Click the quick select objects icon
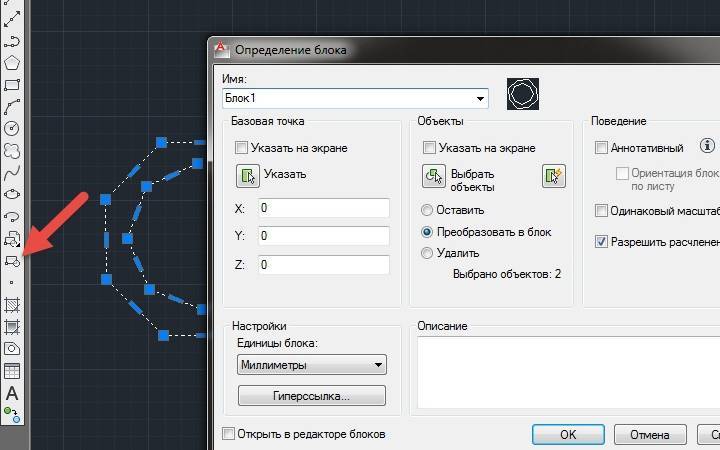720x450 pixels. click(553, 176)
